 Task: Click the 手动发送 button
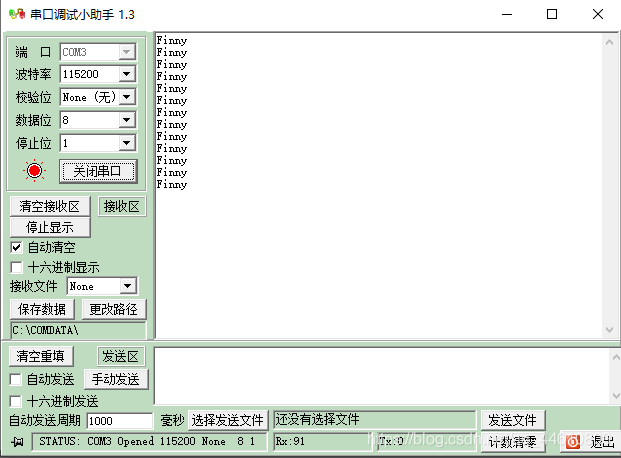[x=116, y=379]
